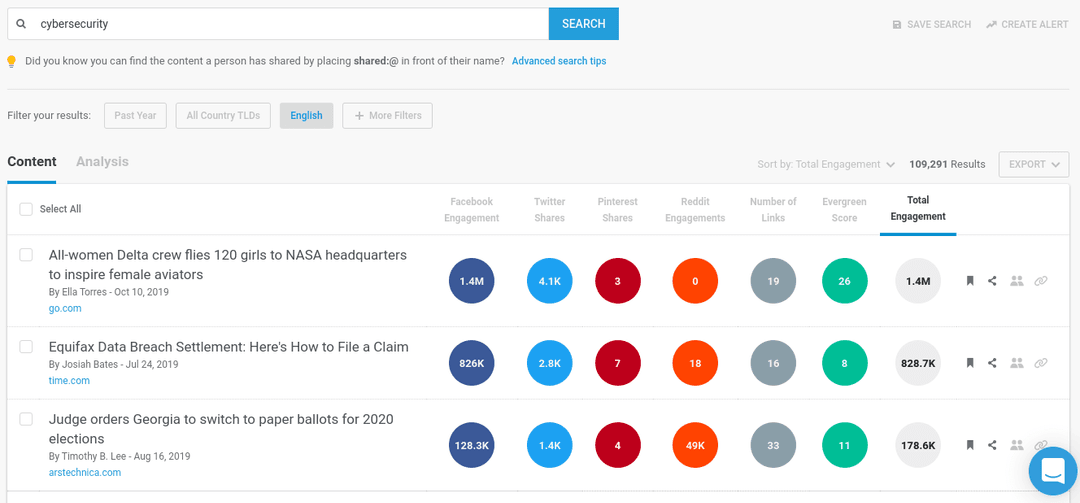
Task: Click author line By Josiah Bates
Action: (x=114, y=365)
